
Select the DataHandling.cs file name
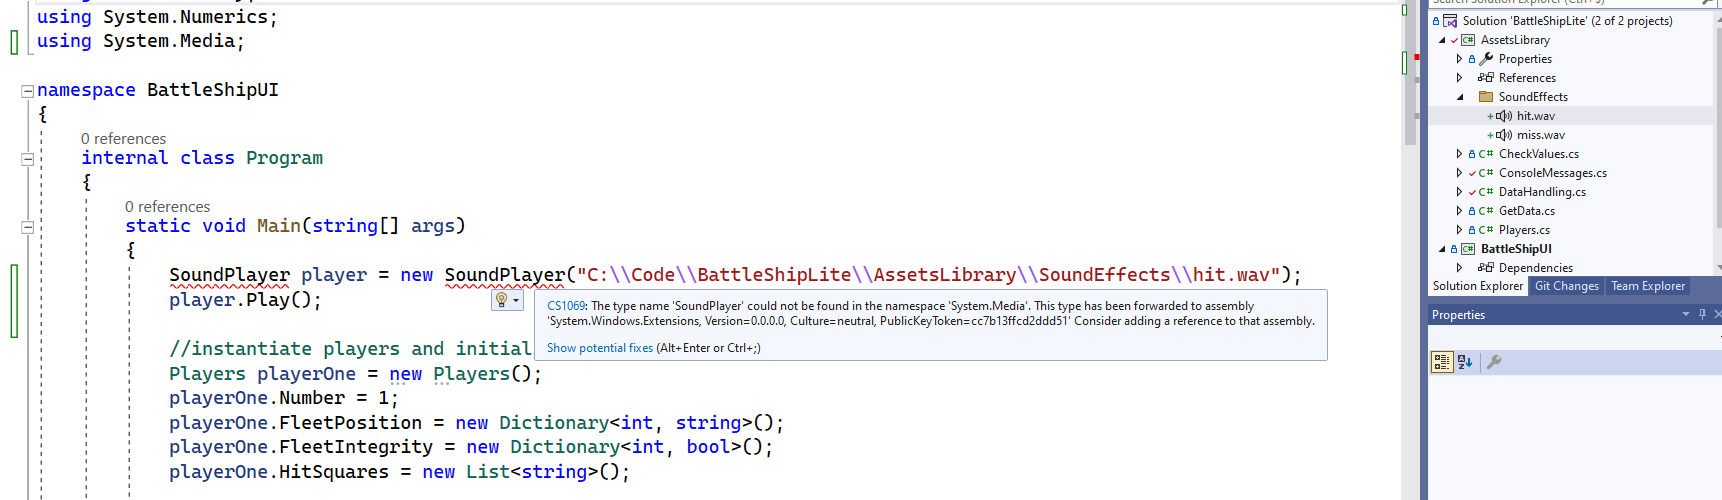[x=1542, y=192]
